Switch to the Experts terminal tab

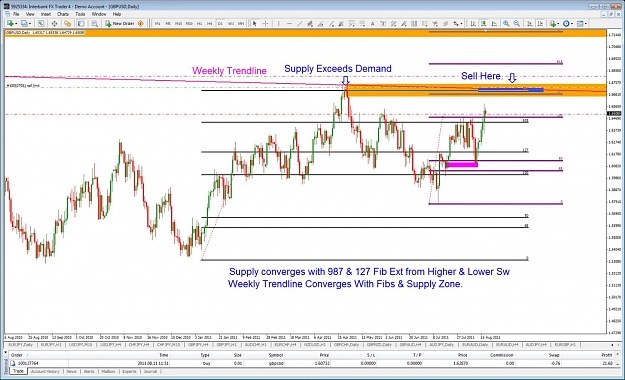pyautogui.click(x=129, y=371)
